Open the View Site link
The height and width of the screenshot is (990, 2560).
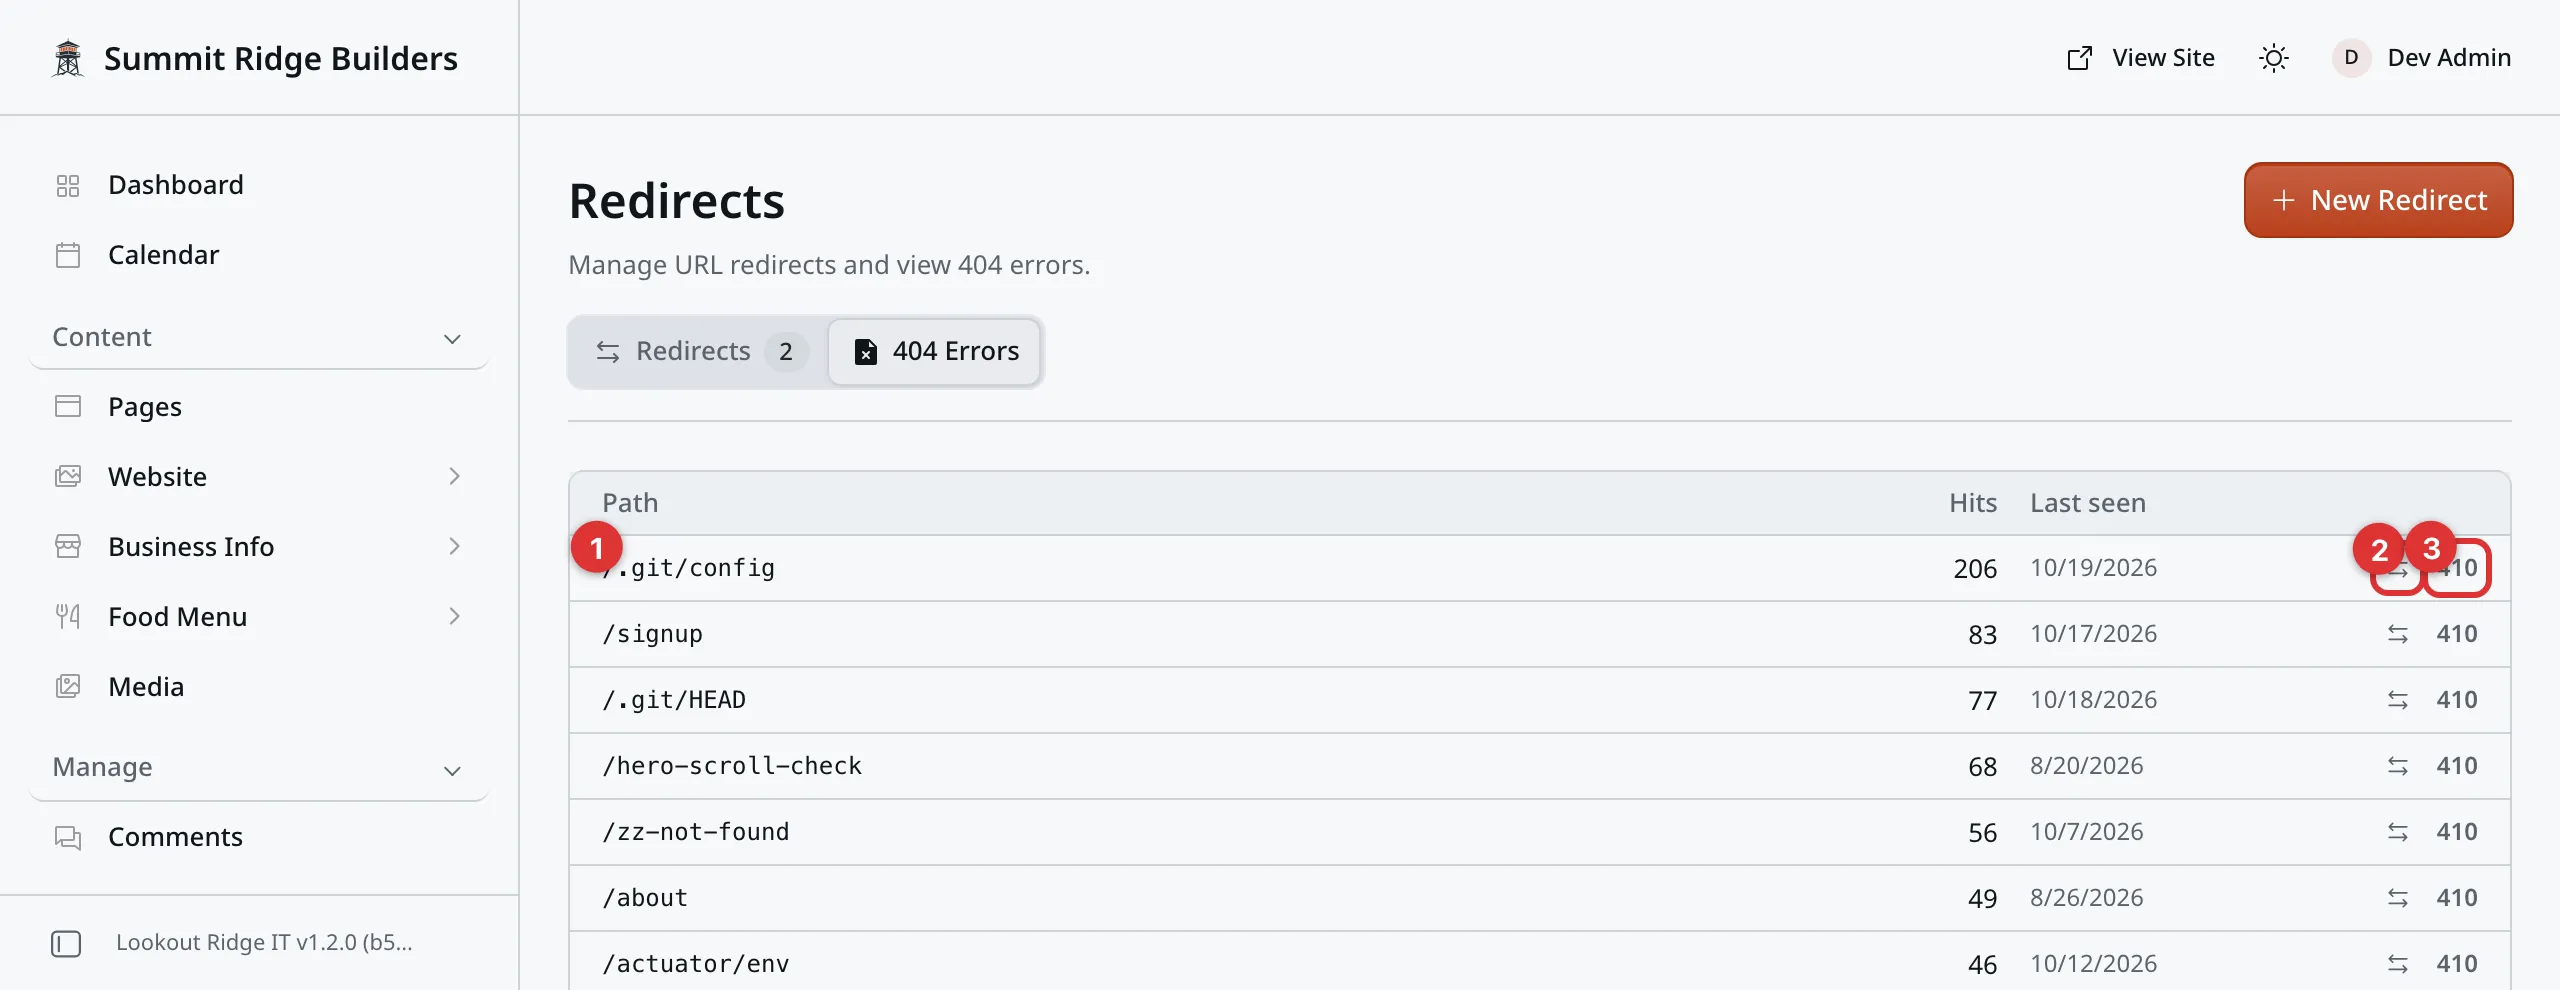2140,58
